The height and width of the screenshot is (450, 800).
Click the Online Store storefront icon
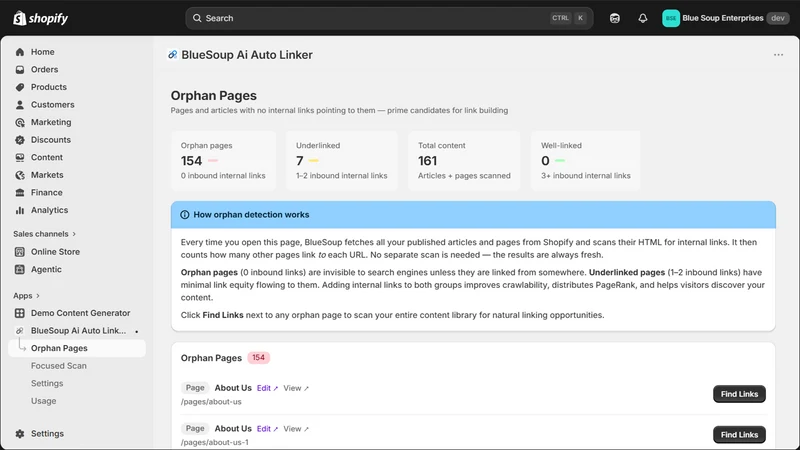20,252
